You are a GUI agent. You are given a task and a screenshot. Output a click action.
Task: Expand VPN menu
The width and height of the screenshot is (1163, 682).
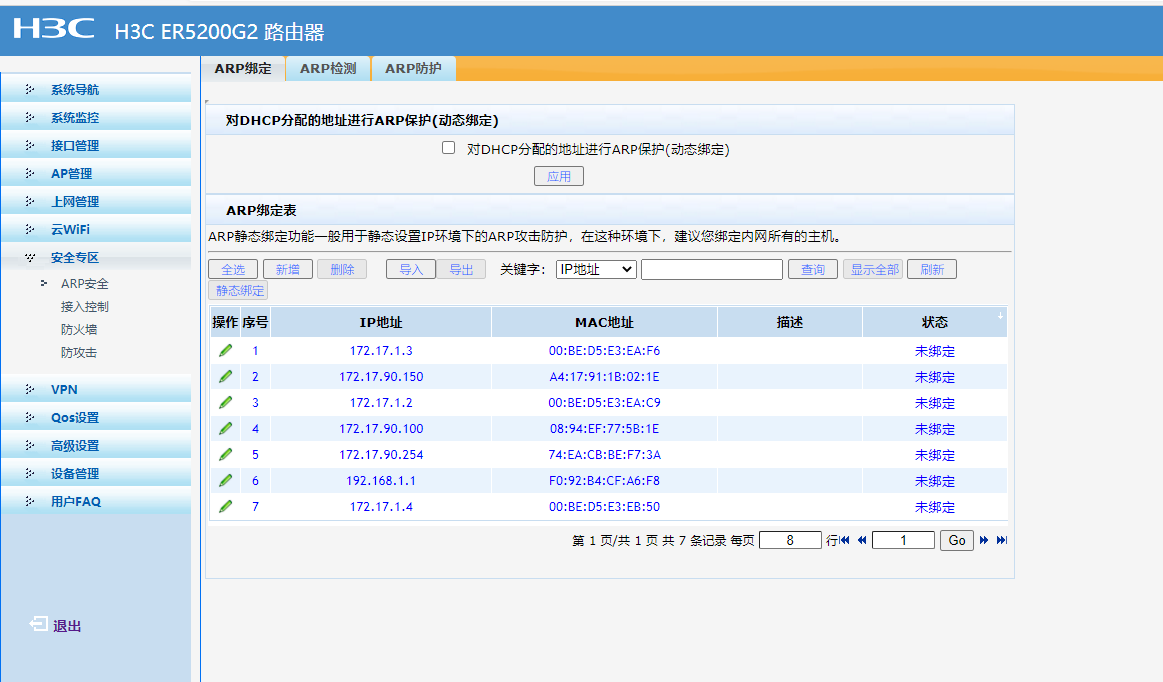tap(96, 390)
